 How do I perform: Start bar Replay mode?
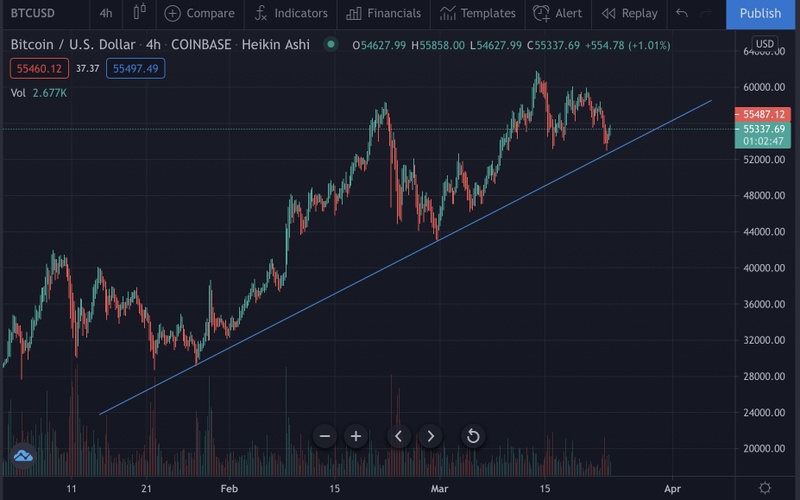point(629,13)
